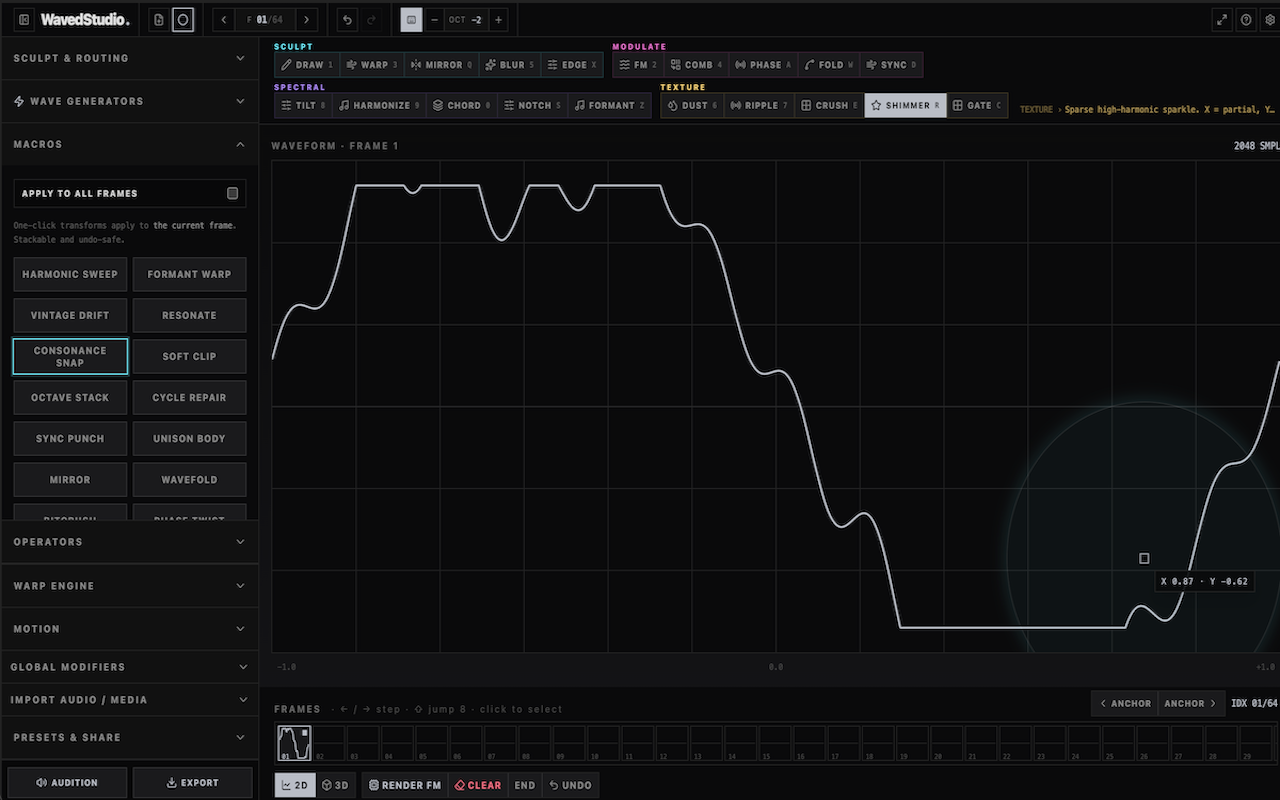Click the Audition button
The image size is (1280, 800).
[x=67, y=783]
